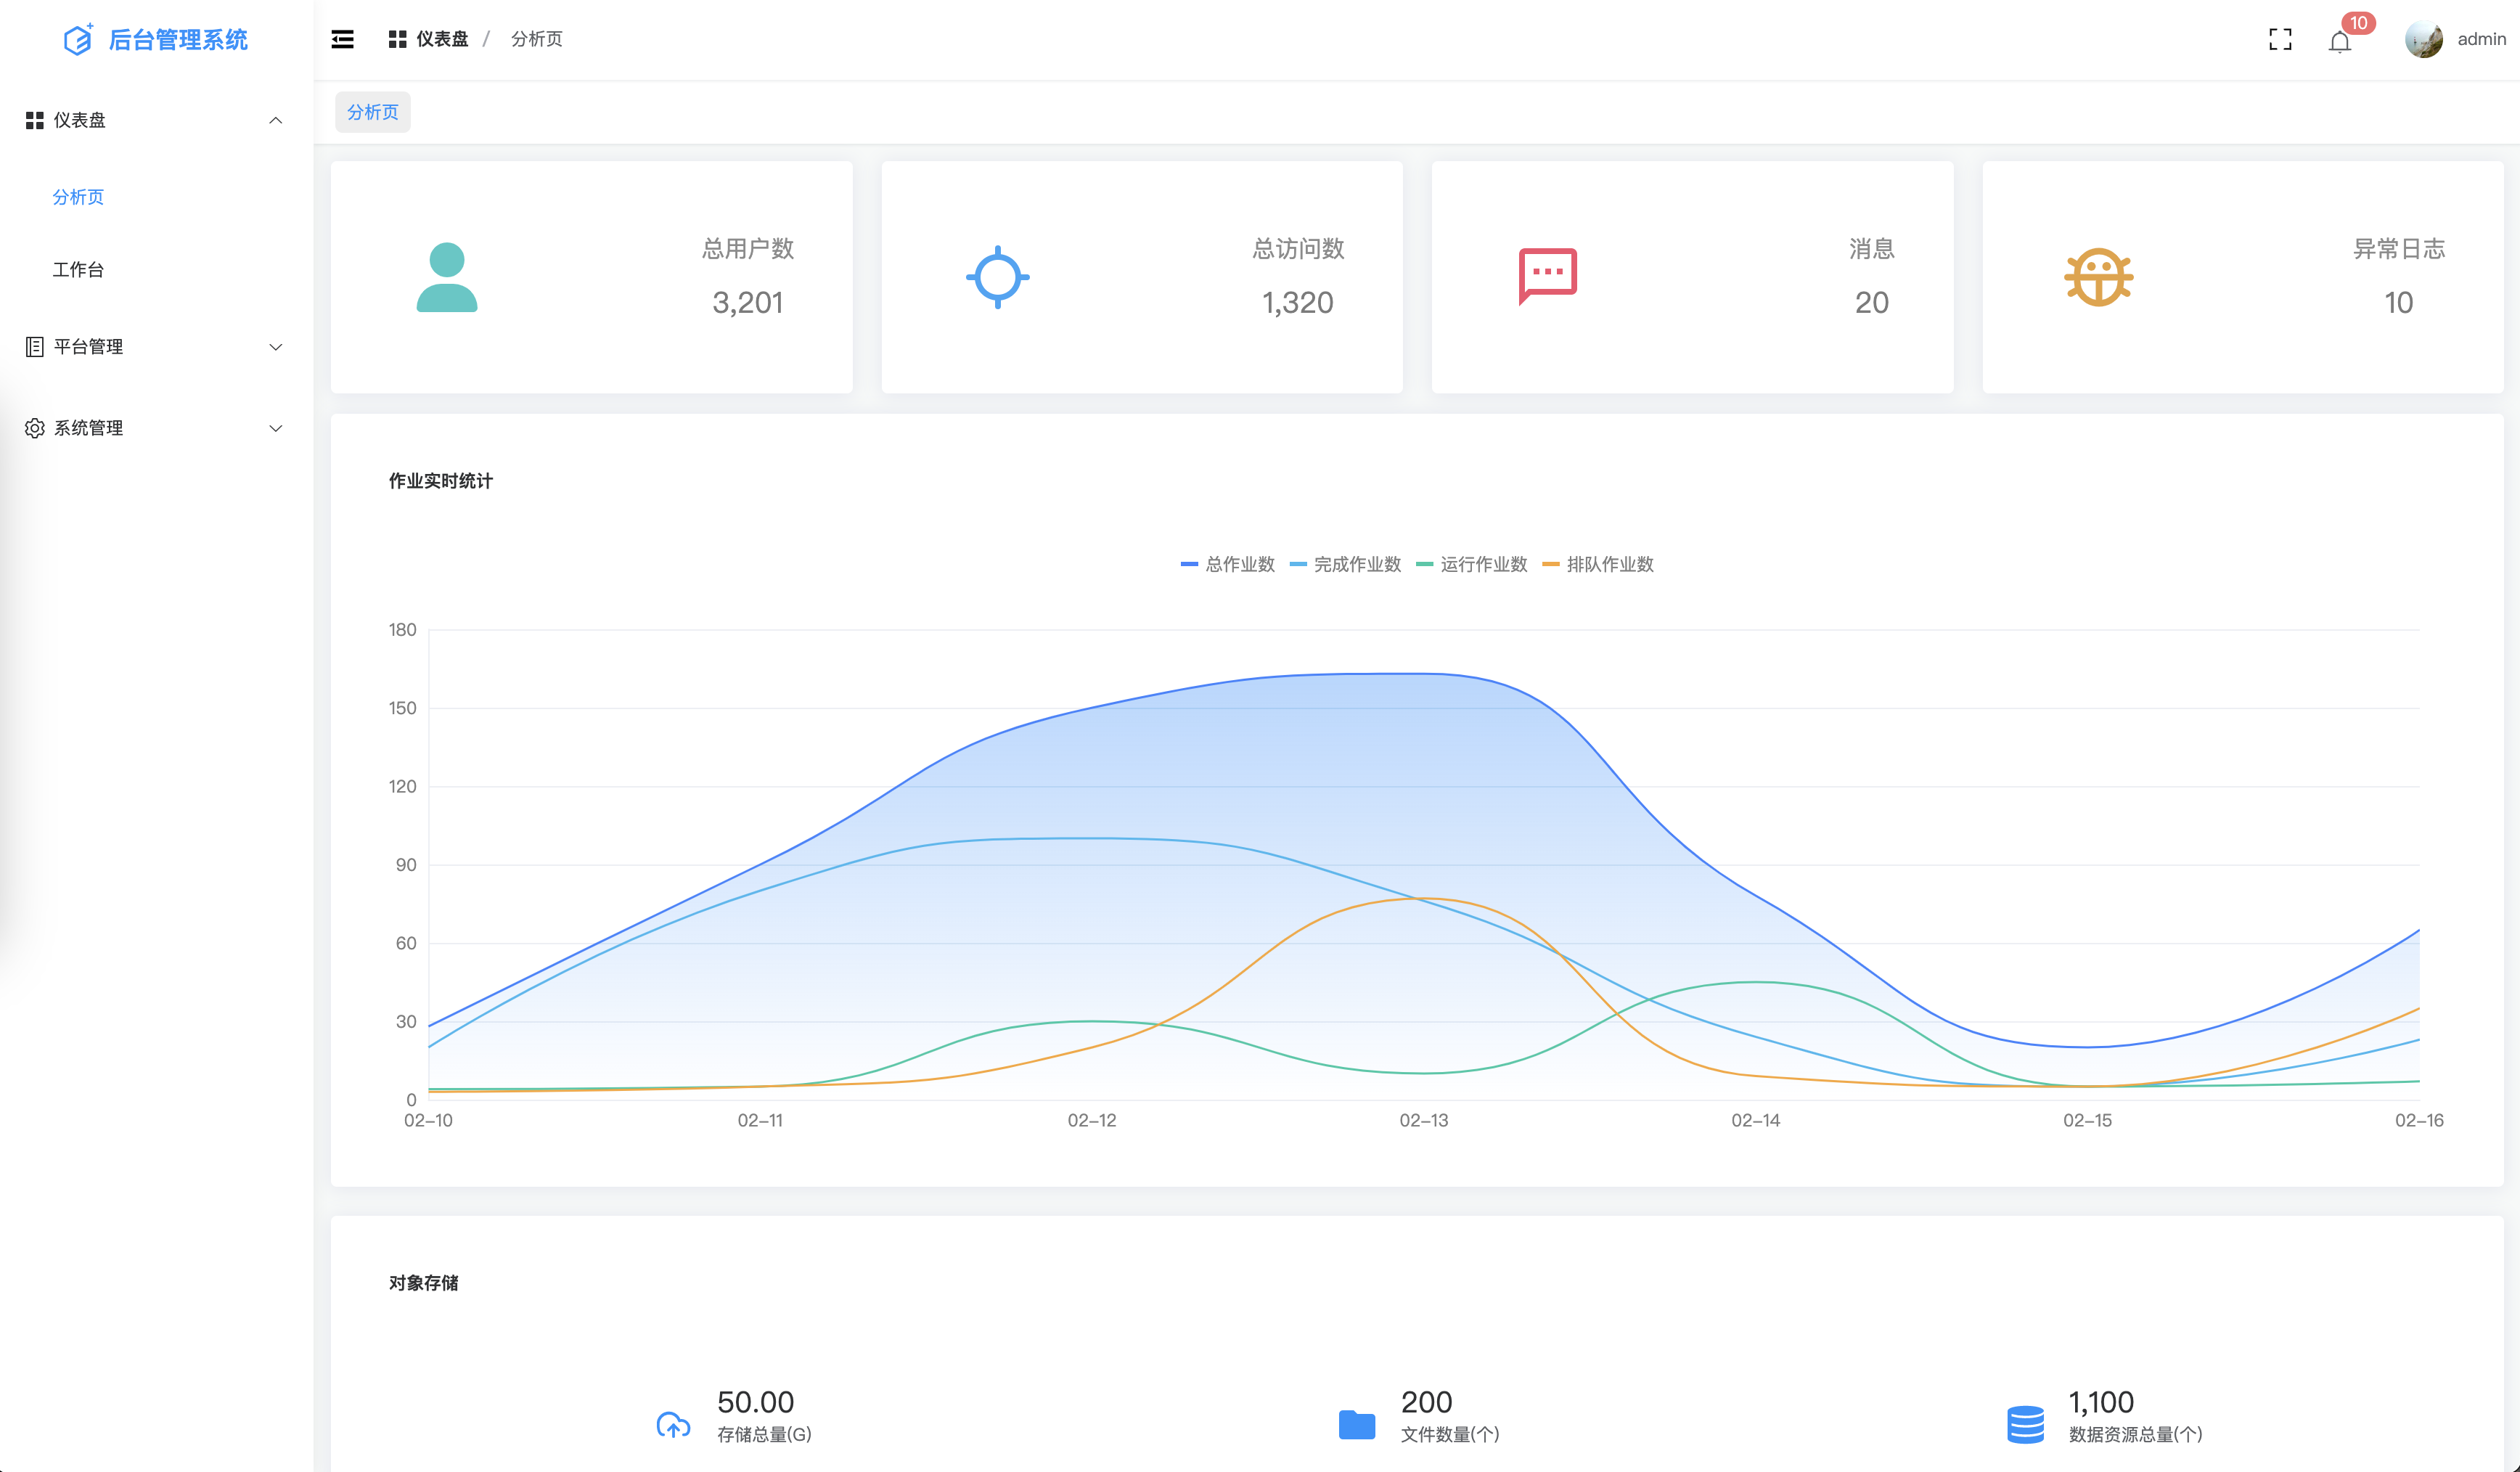This screenshot has height=1472, width=2520.
Task: Select the 分析页 page tab
Action: 372,112
